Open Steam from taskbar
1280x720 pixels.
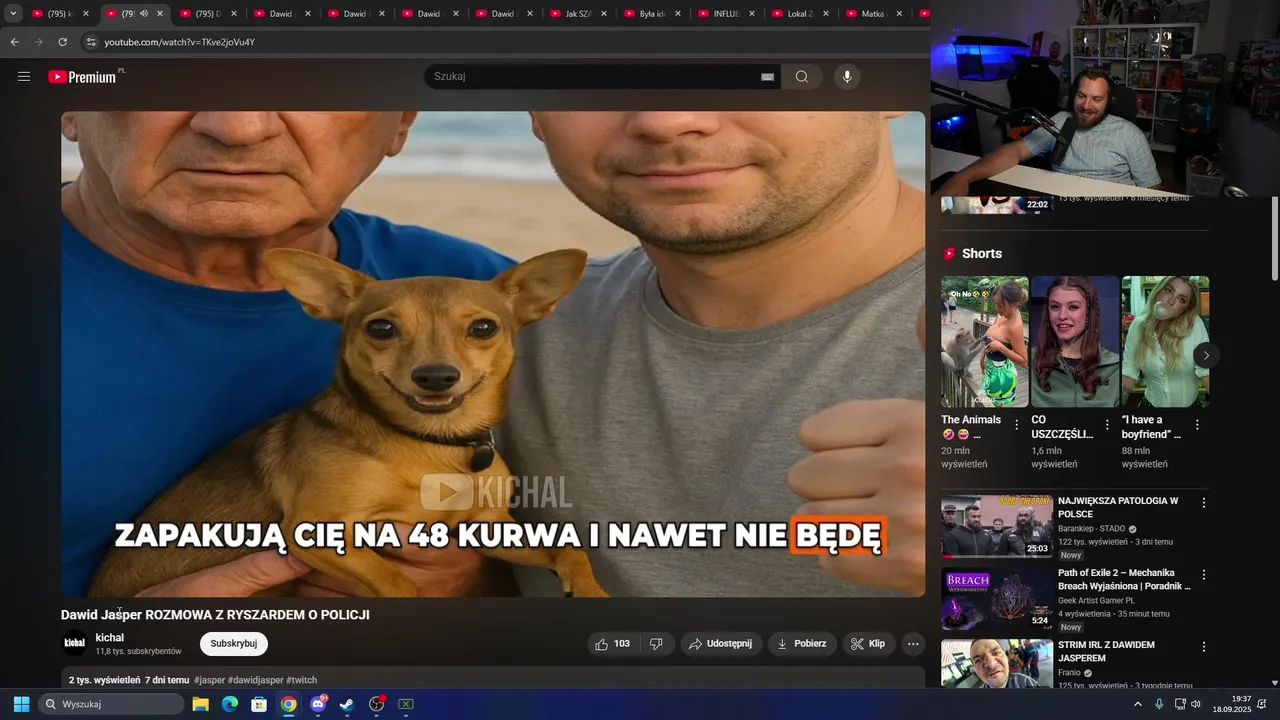click(347, 704)
